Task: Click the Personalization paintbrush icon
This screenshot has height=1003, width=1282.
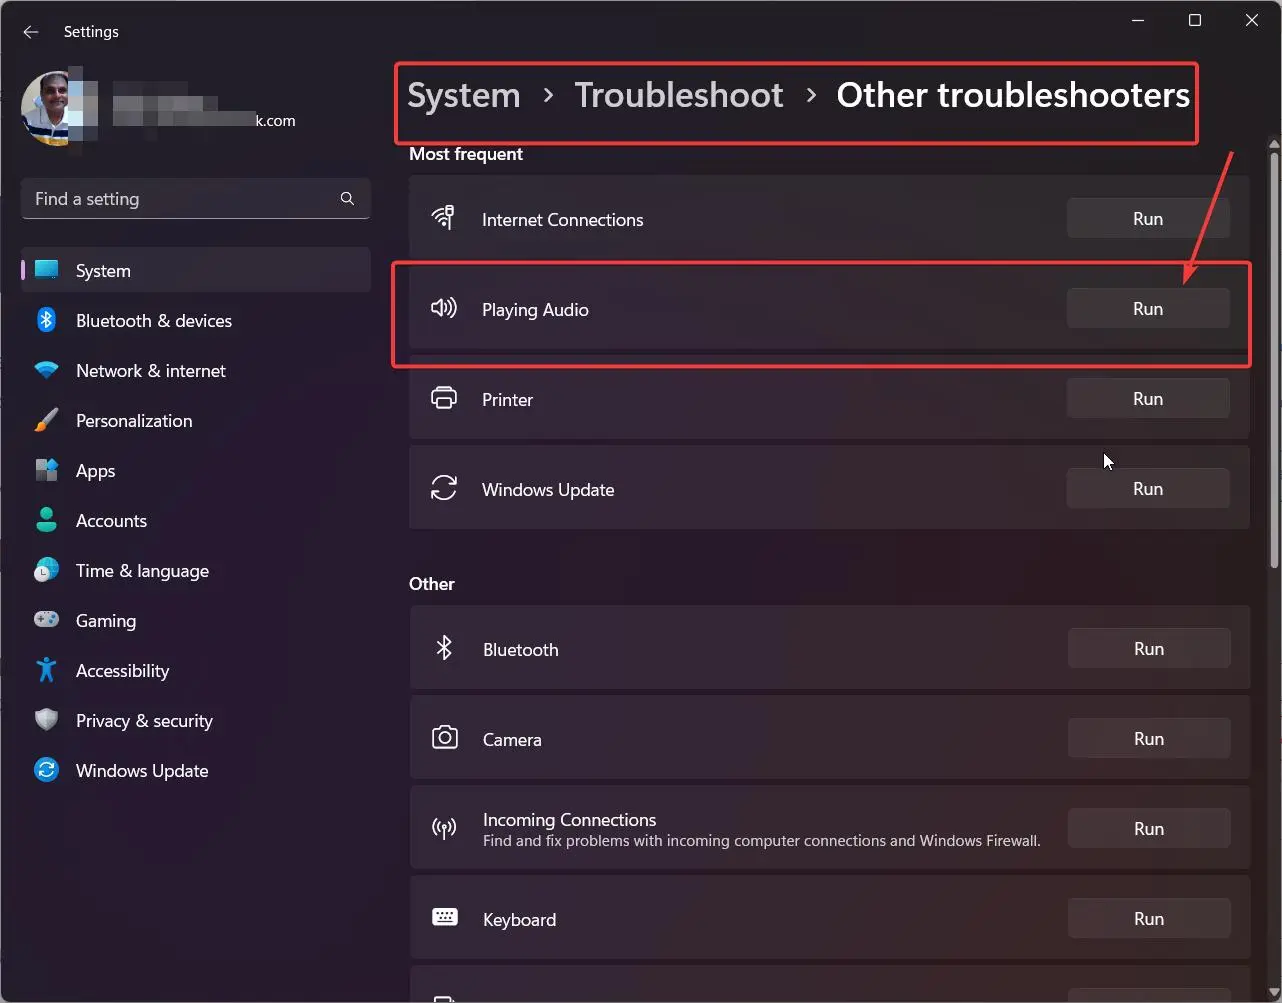Action: [x=47, y=420]
